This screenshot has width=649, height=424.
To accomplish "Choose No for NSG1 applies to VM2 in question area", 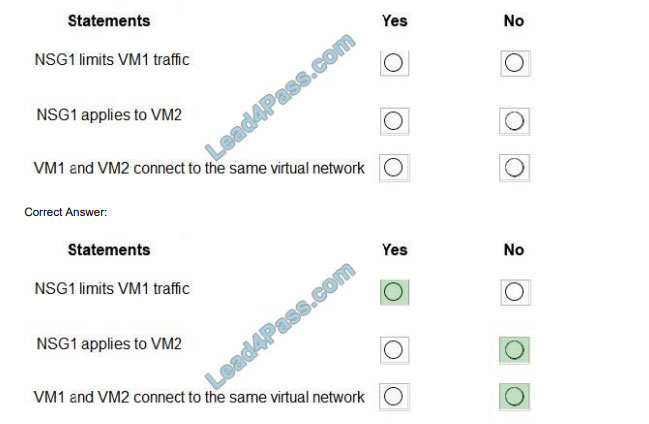I will pos(514,121).
